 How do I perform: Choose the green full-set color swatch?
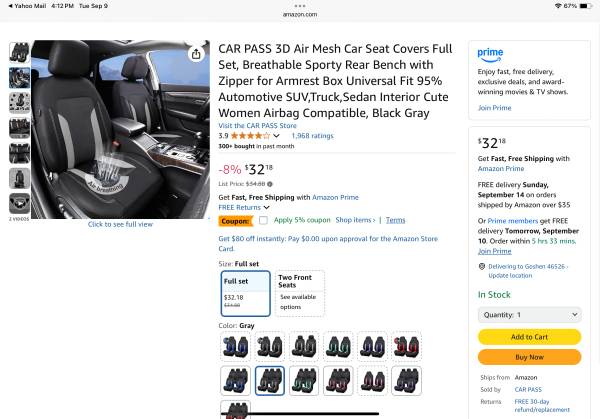[304, 381]
